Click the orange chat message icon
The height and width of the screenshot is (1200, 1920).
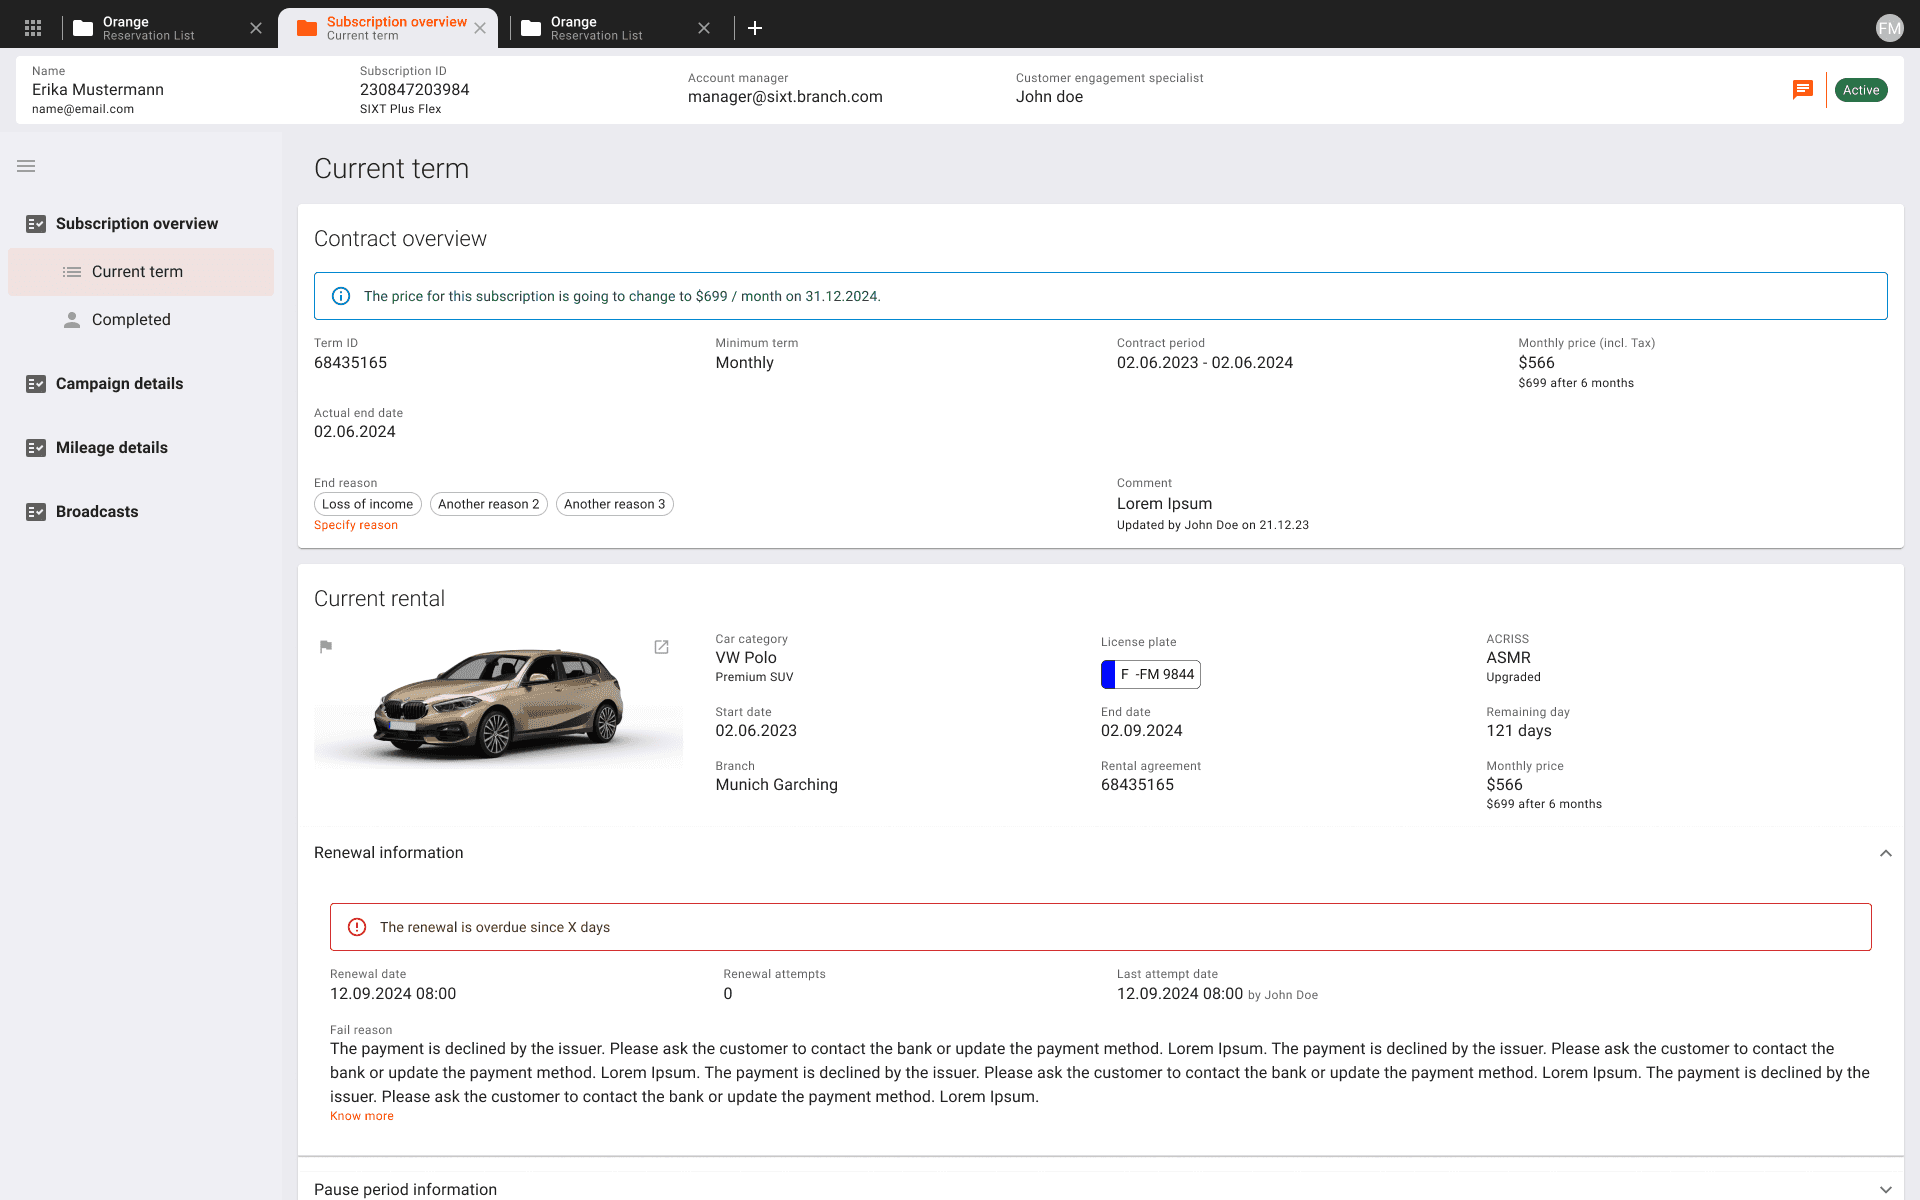pyautogui.click(x=1802, y=90)
